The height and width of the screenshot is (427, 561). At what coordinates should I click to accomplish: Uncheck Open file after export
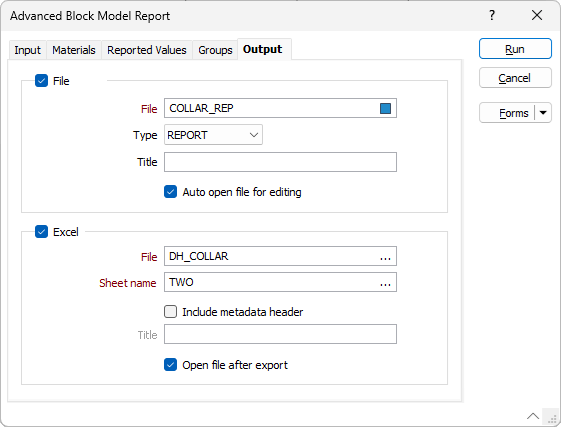click(x=170, y=365)
